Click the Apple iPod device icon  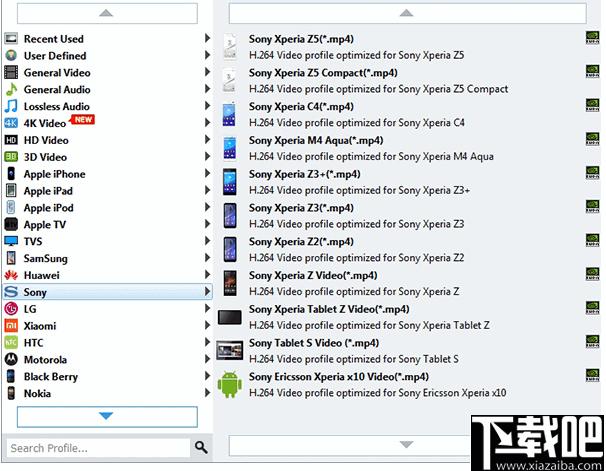coord(11,207)
